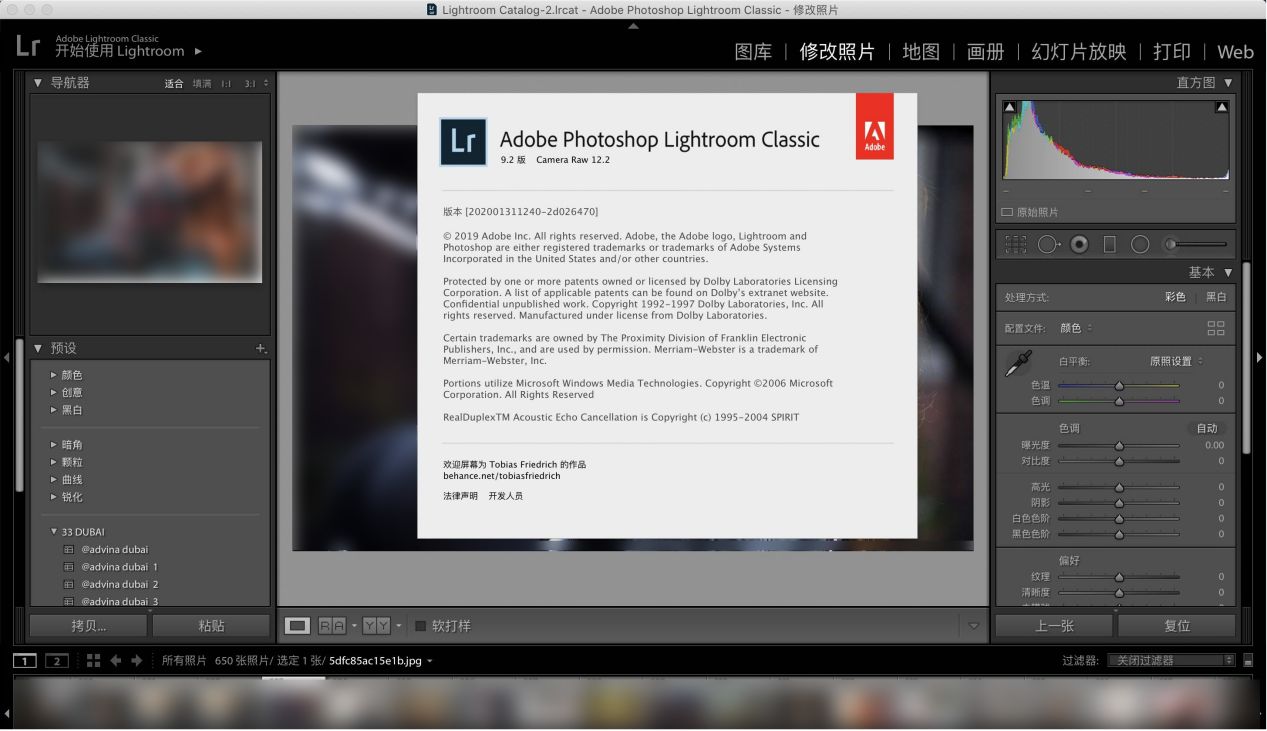Viewport: 1267px width, 731px height.
Task: Select the Radial Filter tool
Action: pyautogui.click(x=1140, y=244)
